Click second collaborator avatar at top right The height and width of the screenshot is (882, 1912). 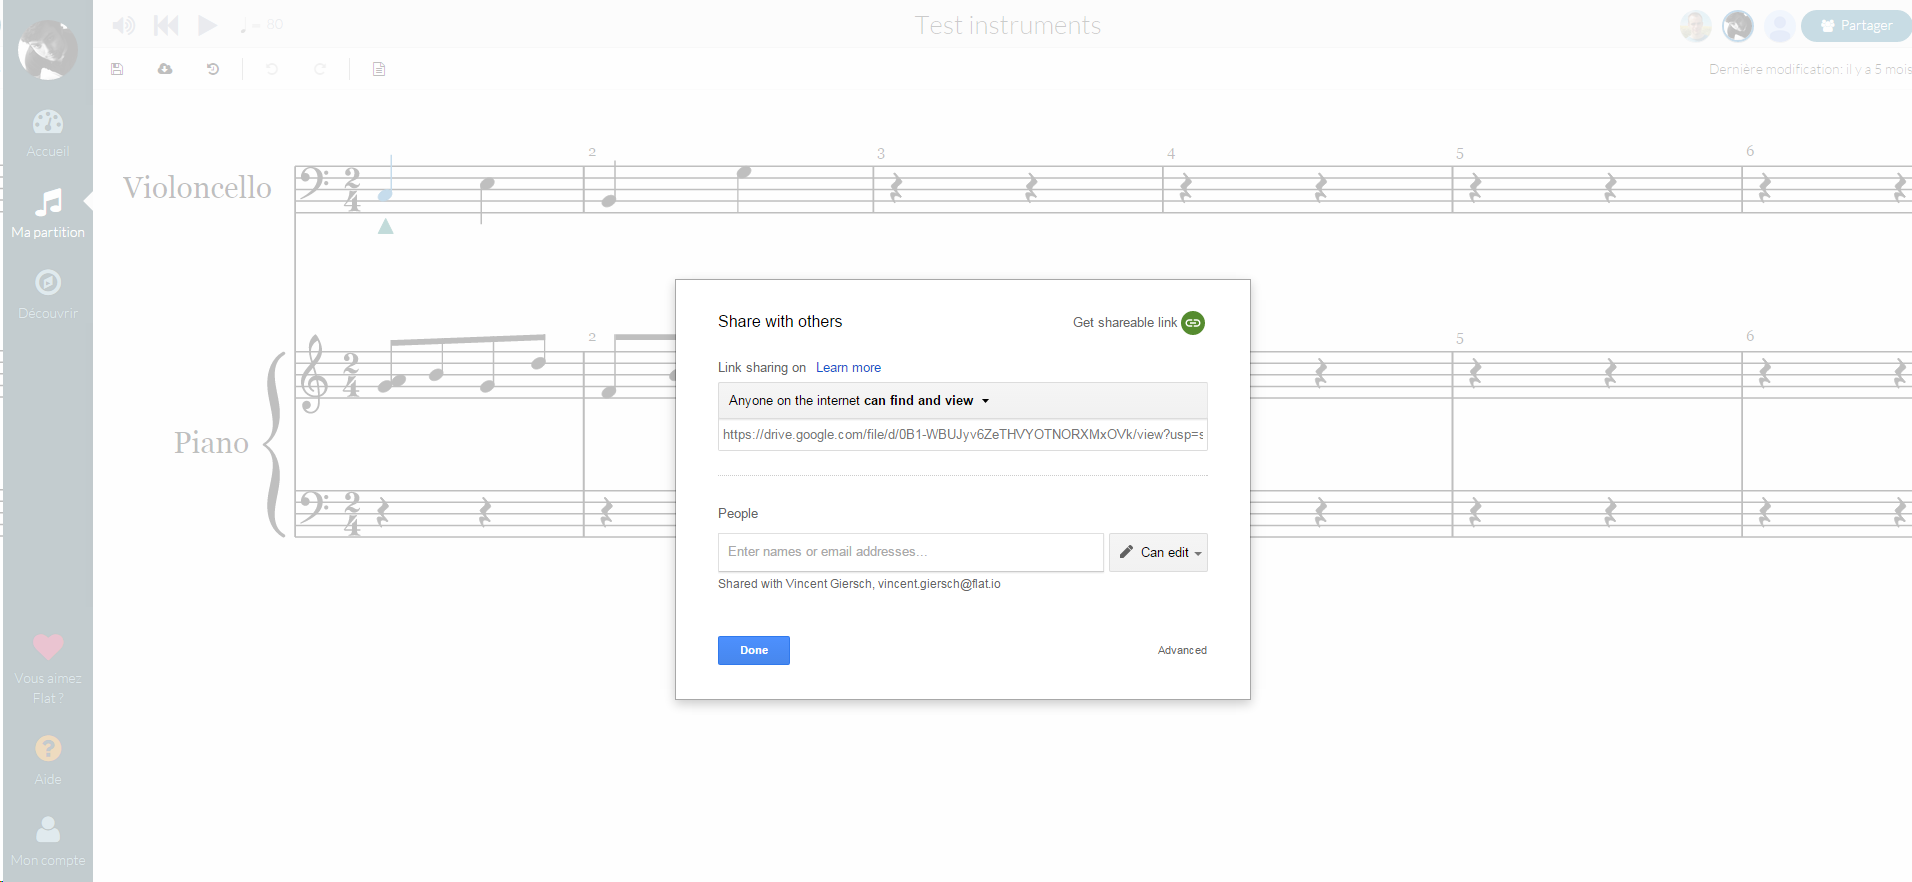(x=1738, y=26)
